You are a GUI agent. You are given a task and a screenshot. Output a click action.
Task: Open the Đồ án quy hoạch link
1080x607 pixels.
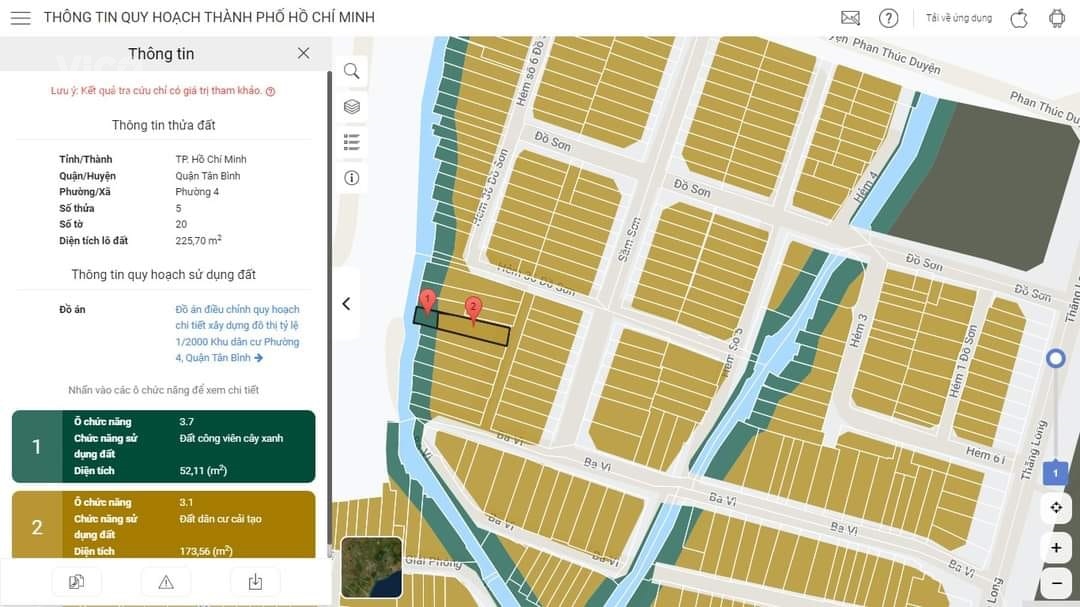(x=237, y=333)
